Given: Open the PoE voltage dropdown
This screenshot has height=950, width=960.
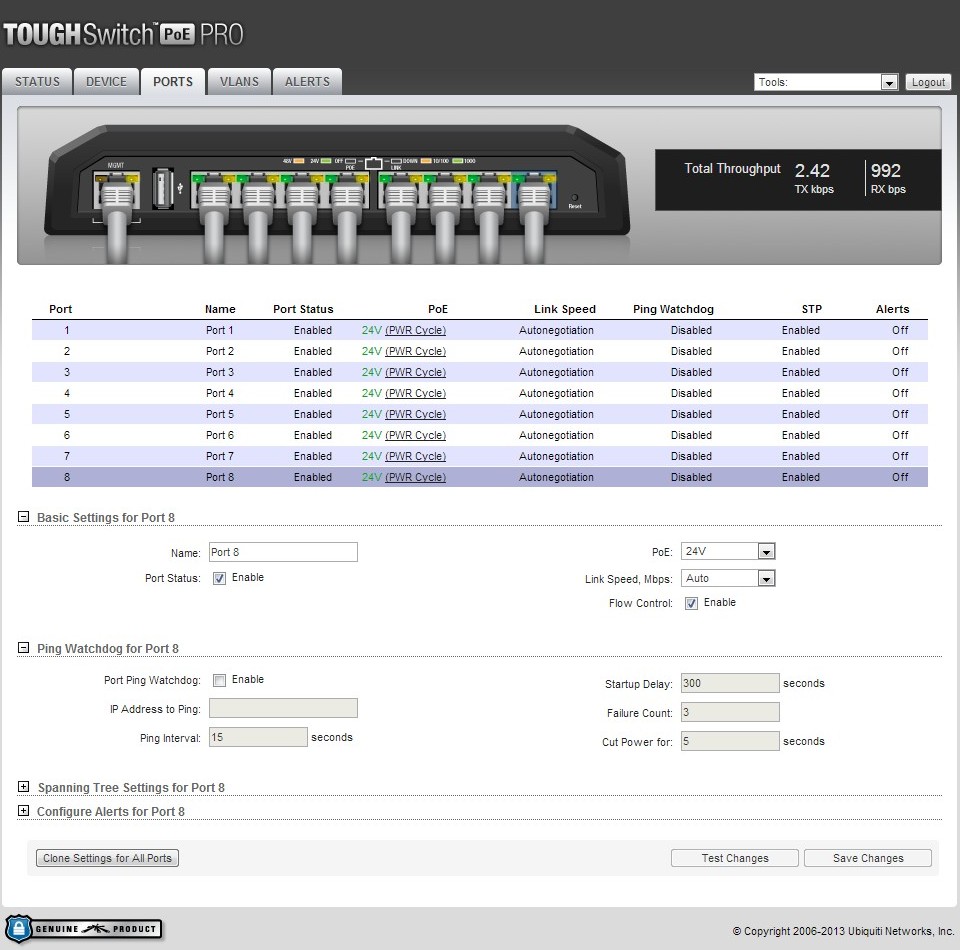Looking at the screenshot, I should pyautogui.click(x=728, y=552).
